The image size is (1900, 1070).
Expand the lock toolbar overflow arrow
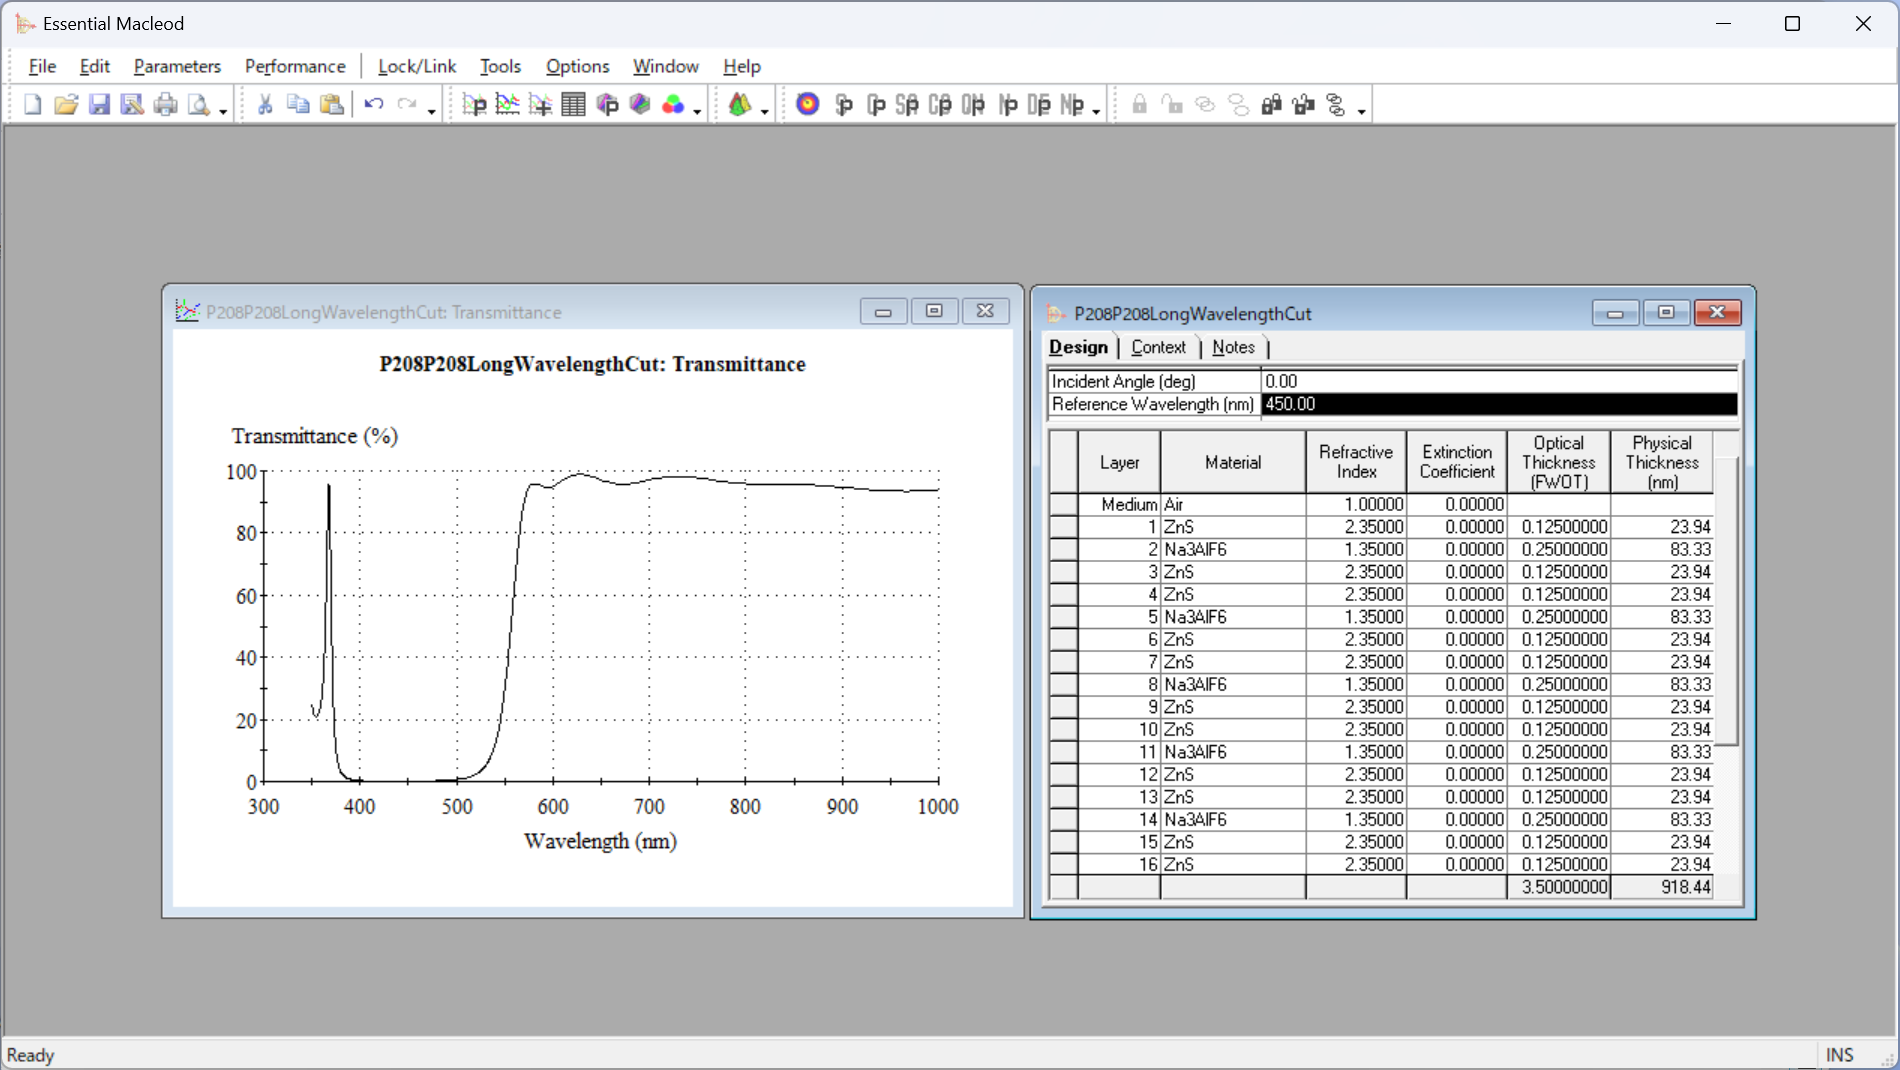(x=1361, y=110)
